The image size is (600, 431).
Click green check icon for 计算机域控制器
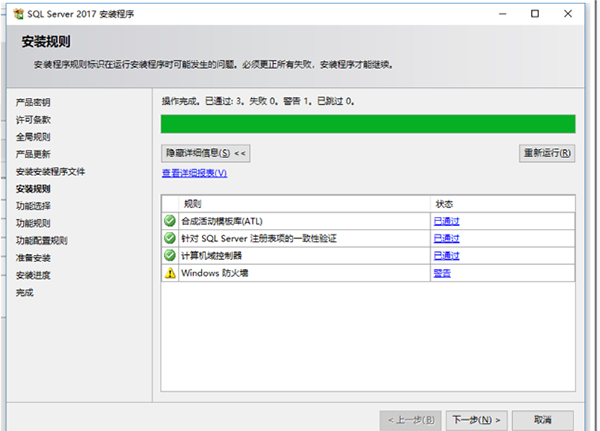tap(170, 255)
